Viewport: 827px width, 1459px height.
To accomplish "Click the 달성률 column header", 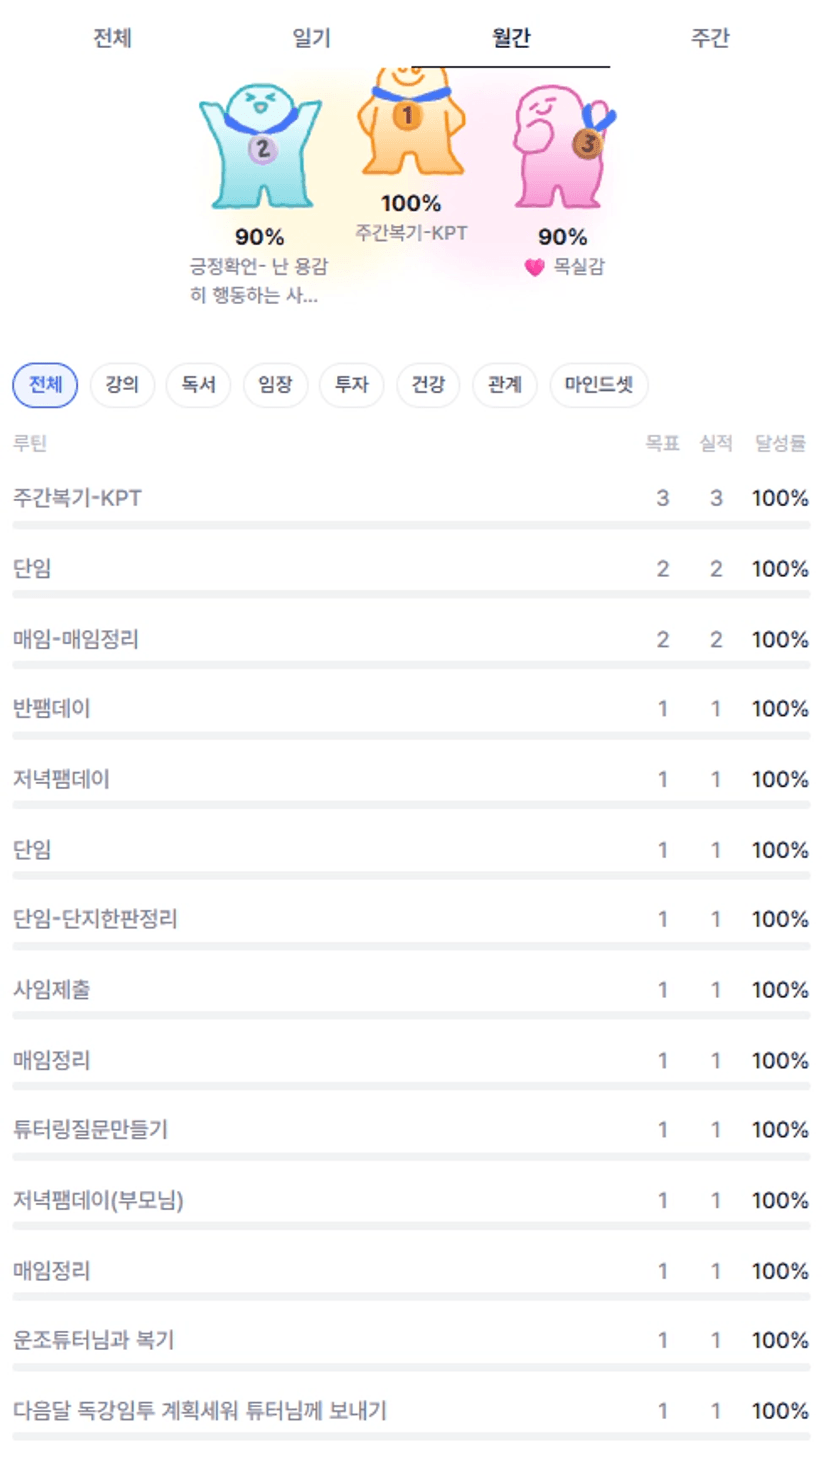I will click(x=780, y=443).
